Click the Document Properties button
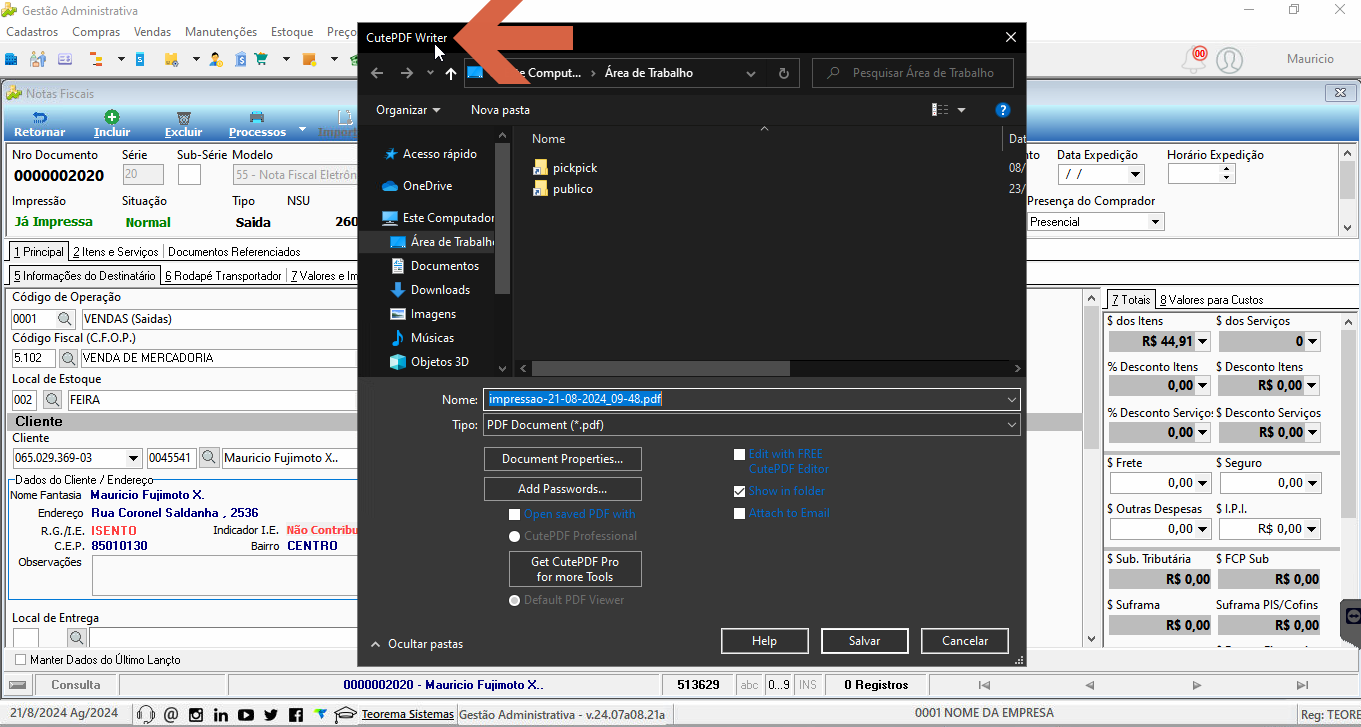The height and width of the screenshot is (727, 1361). pyautogui.click(x=563, y=459)
